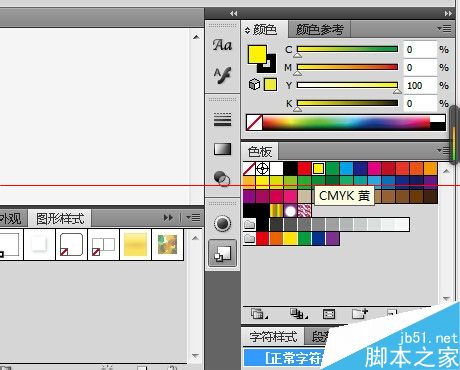460x370 pixels.
Task: Click the None box on color spectrum
Action: tap(254, 122)
